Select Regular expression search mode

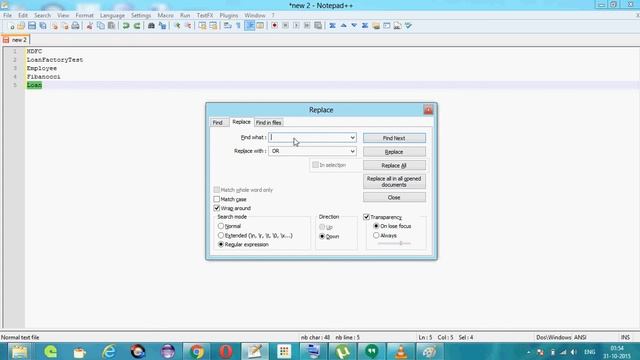pos(221,244)
